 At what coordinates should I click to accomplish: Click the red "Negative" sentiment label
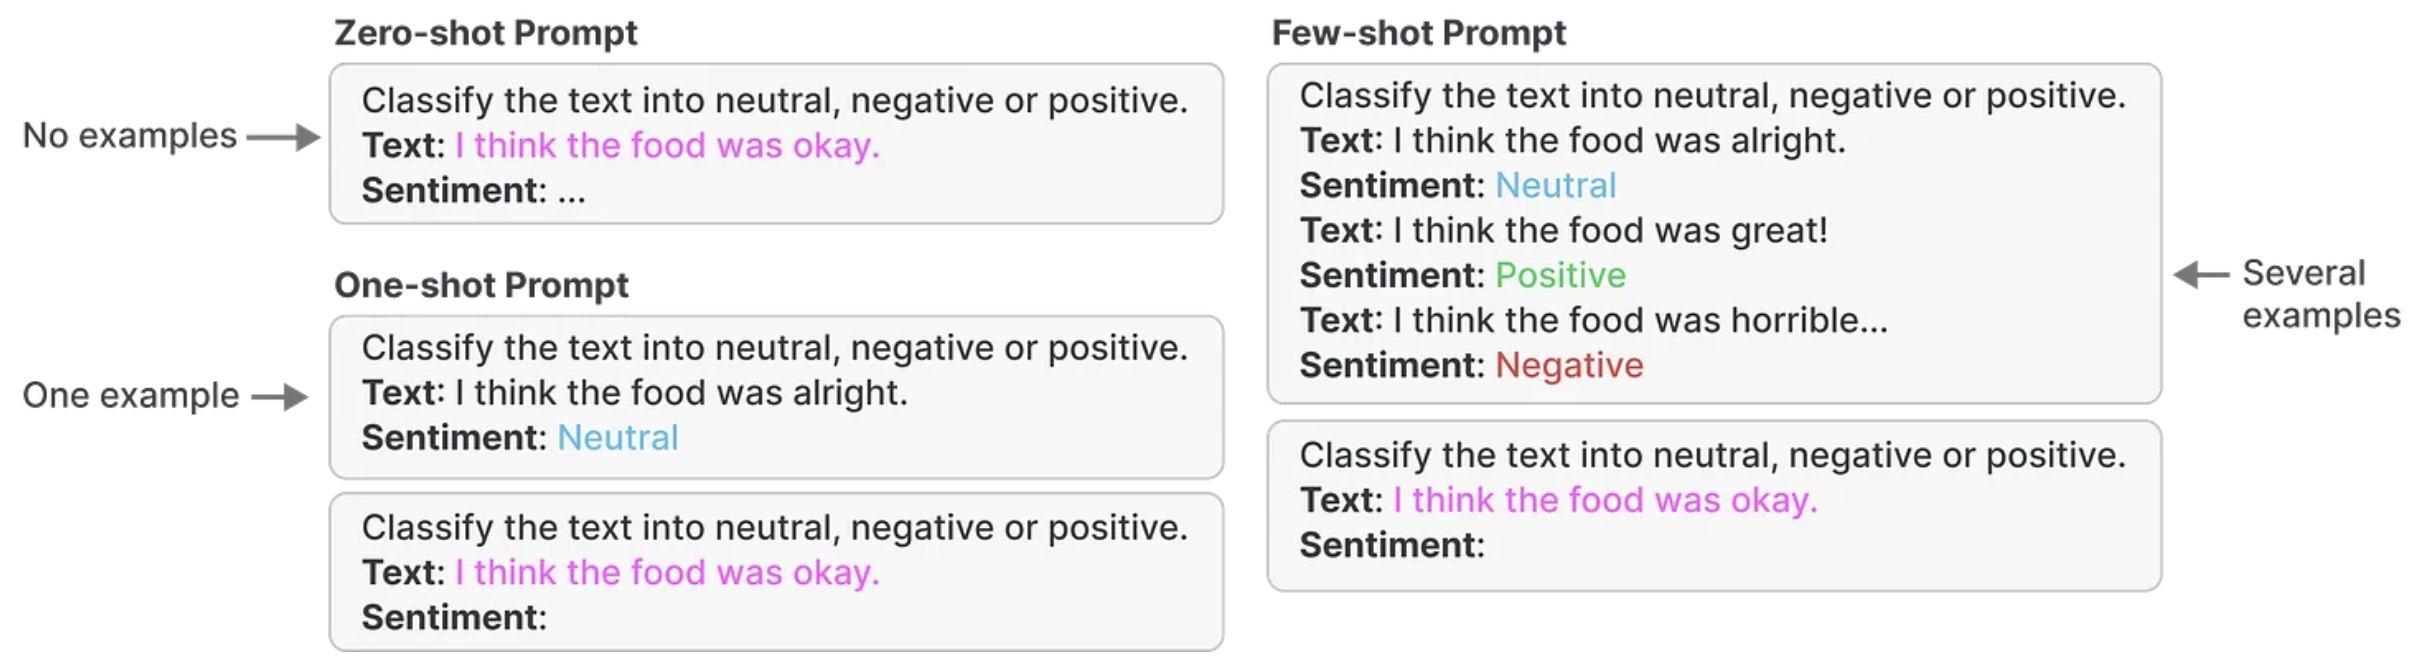coord(1568,366)
